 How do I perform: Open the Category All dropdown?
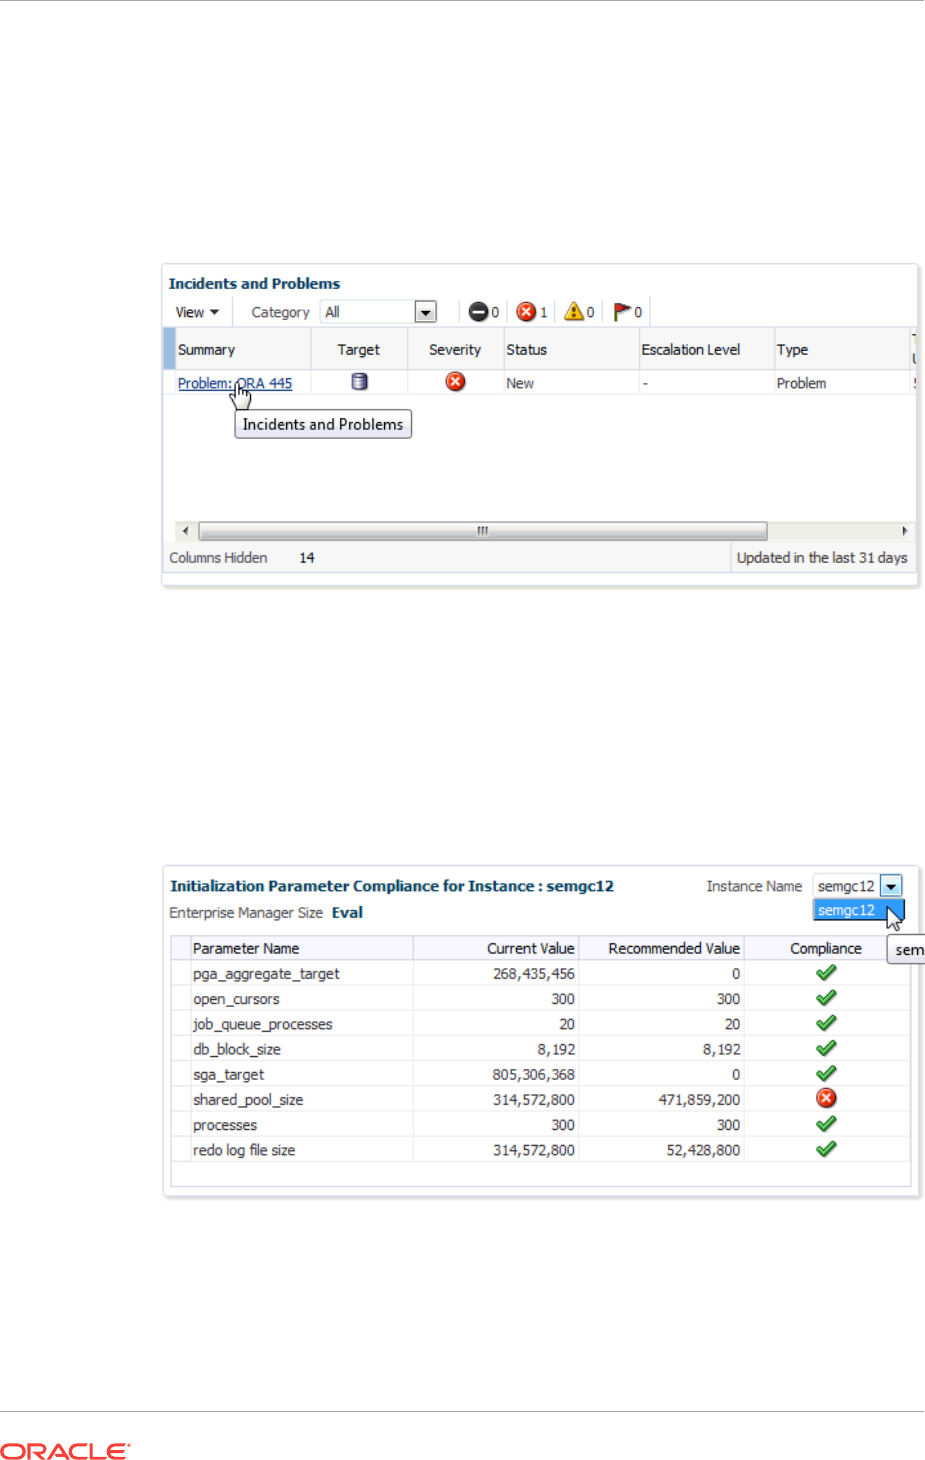tap(379, 312)
